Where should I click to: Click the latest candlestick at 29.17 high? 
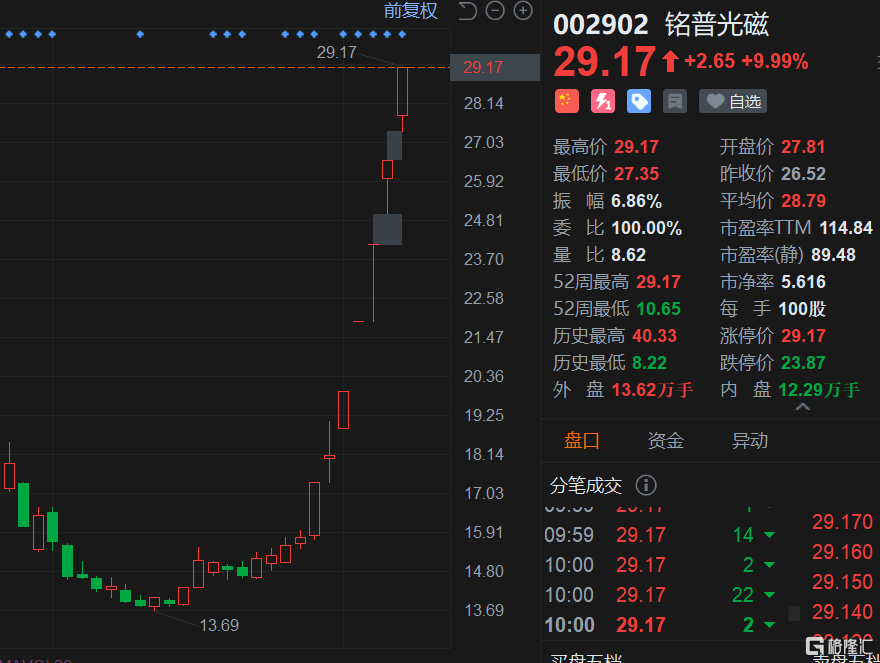[402, 92]
